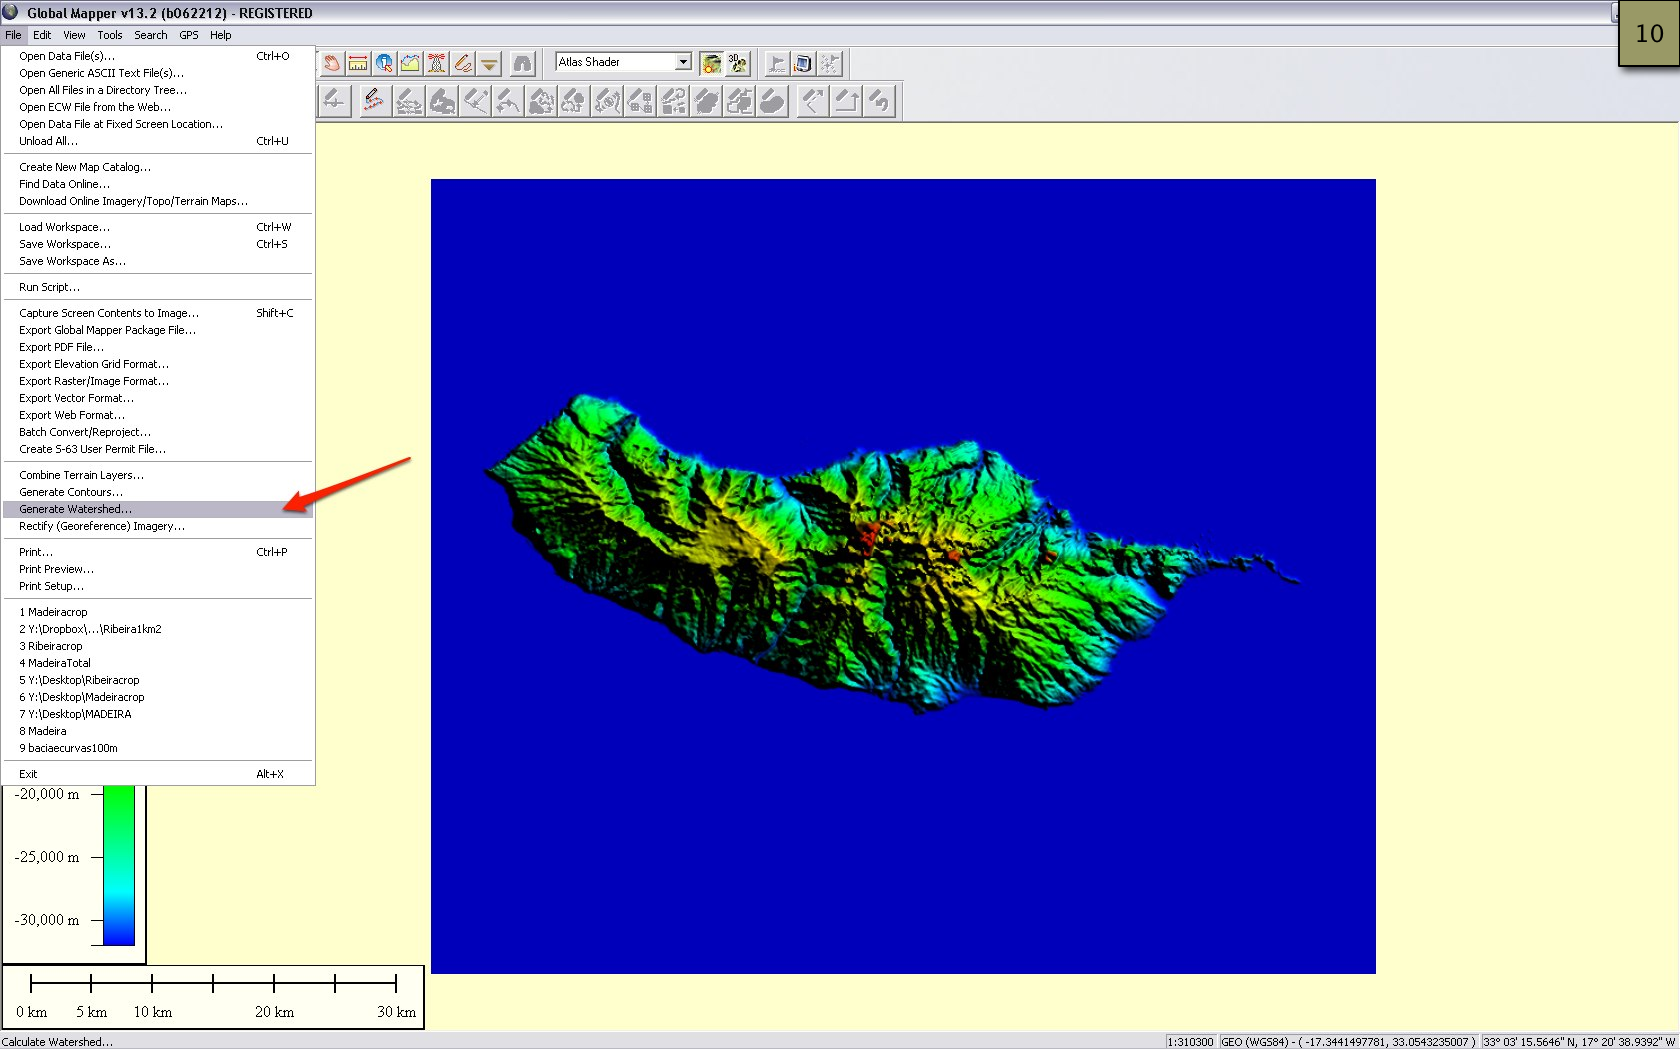Choose Export Vector Format entry
Image resolution: width=1680 pixels, height=1050 pixels.
tap(158, 398)
